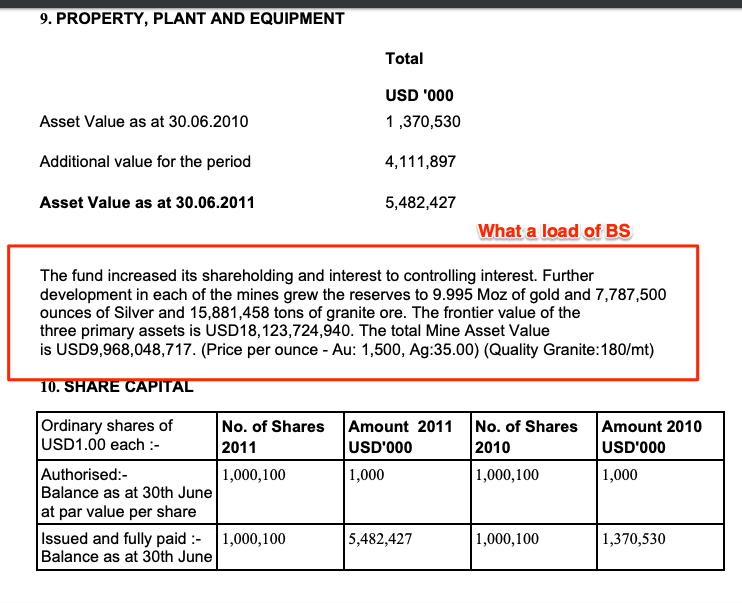This screenshot has width=742, height=603.
Task: Click the 5,482,427 total under Property section
Action: 420,202
